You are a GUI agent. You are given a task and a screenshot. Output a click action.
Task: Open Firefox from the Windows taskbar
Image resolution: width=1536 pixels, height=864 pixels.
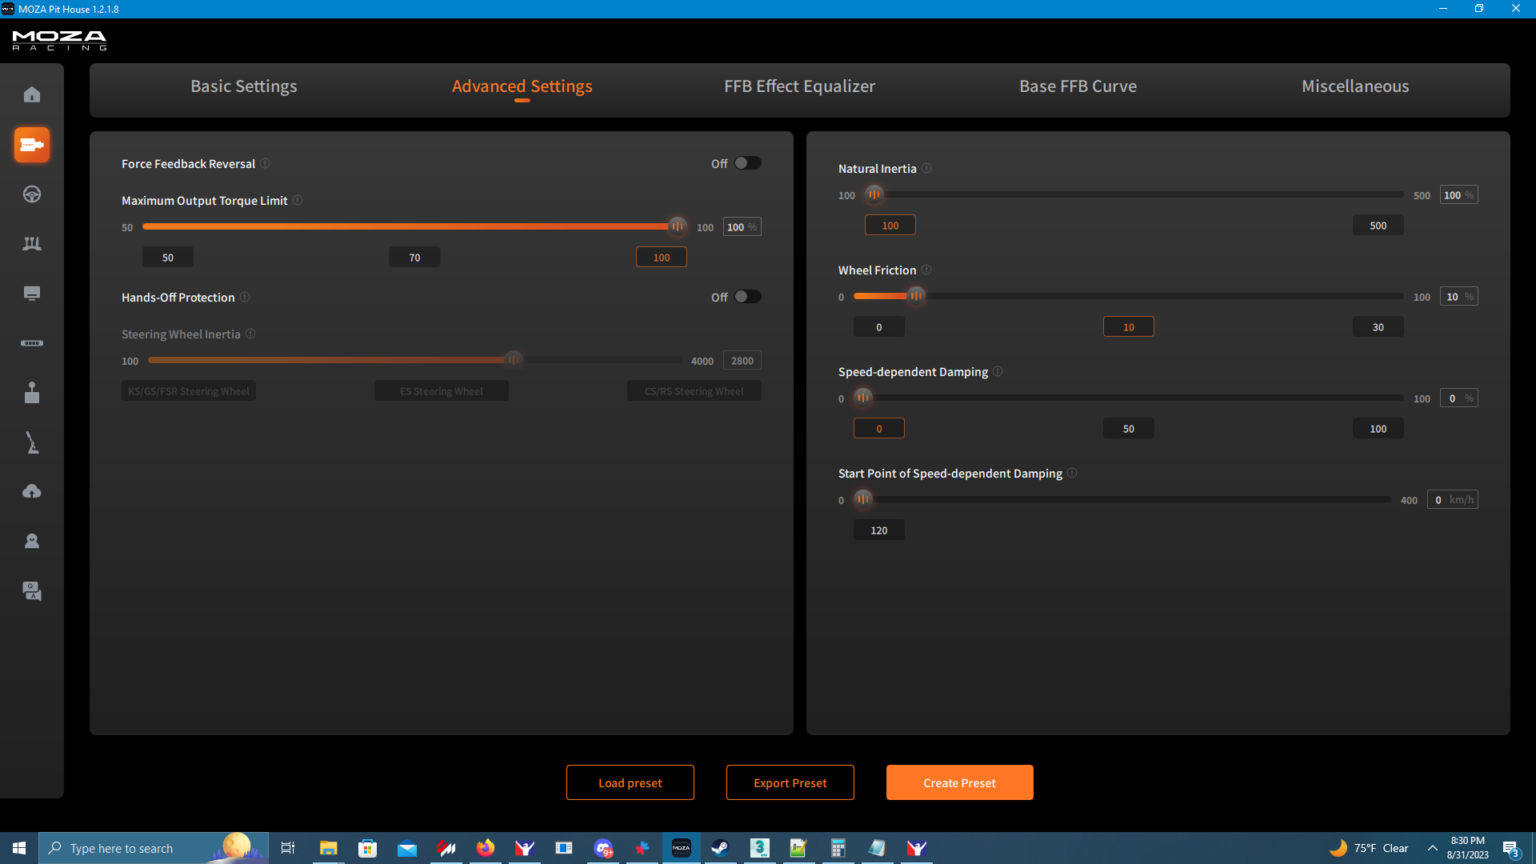pyautogui.click(x=485, y=848)
